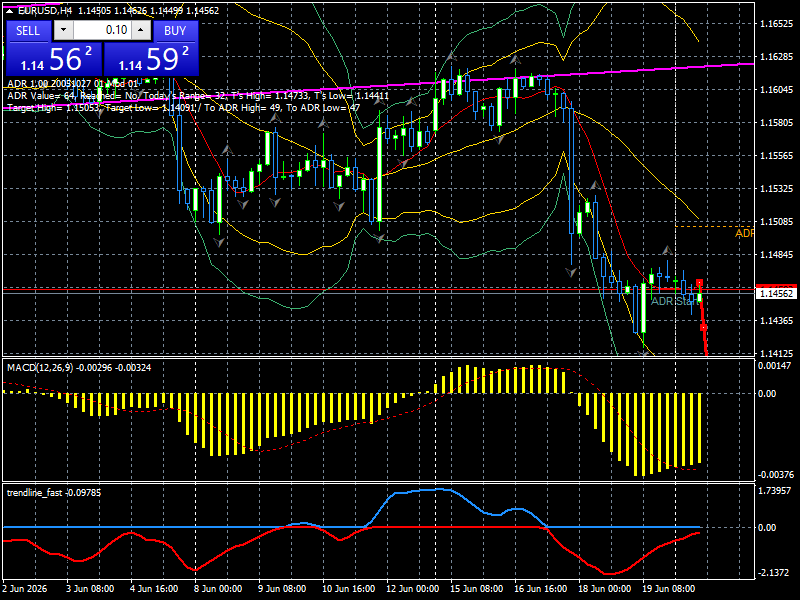The width and height of the screenshot is (800, 600).
Task: Click the 3 Jun 08:00 time label
Action: tap(90, 588)
